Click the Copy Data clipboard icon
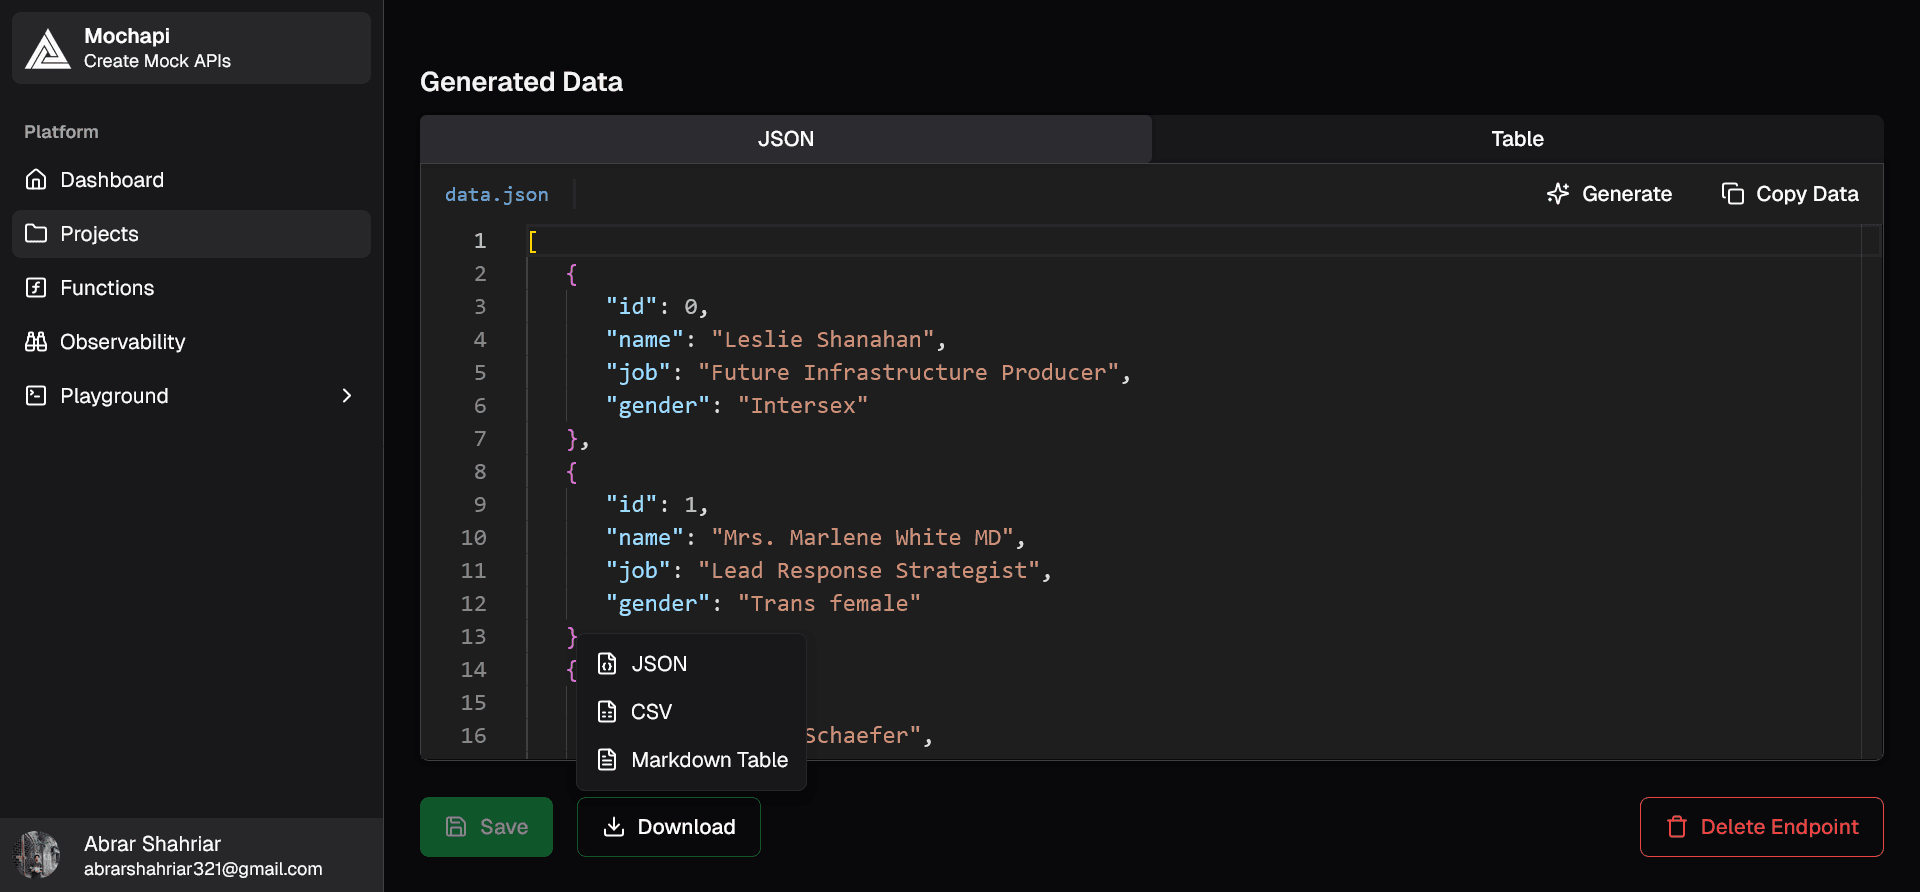 coord(1732,194)
